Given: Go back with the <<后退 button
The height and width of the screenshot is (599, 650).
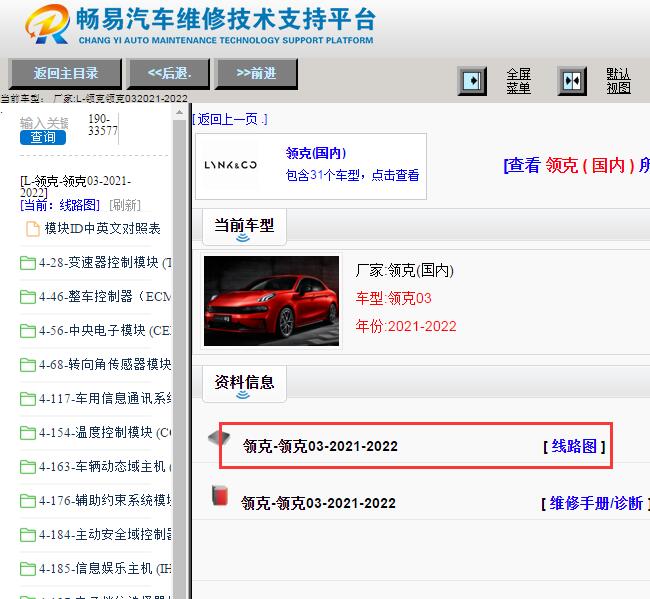Looking at the screenshot, I should [x=169, y=74].
